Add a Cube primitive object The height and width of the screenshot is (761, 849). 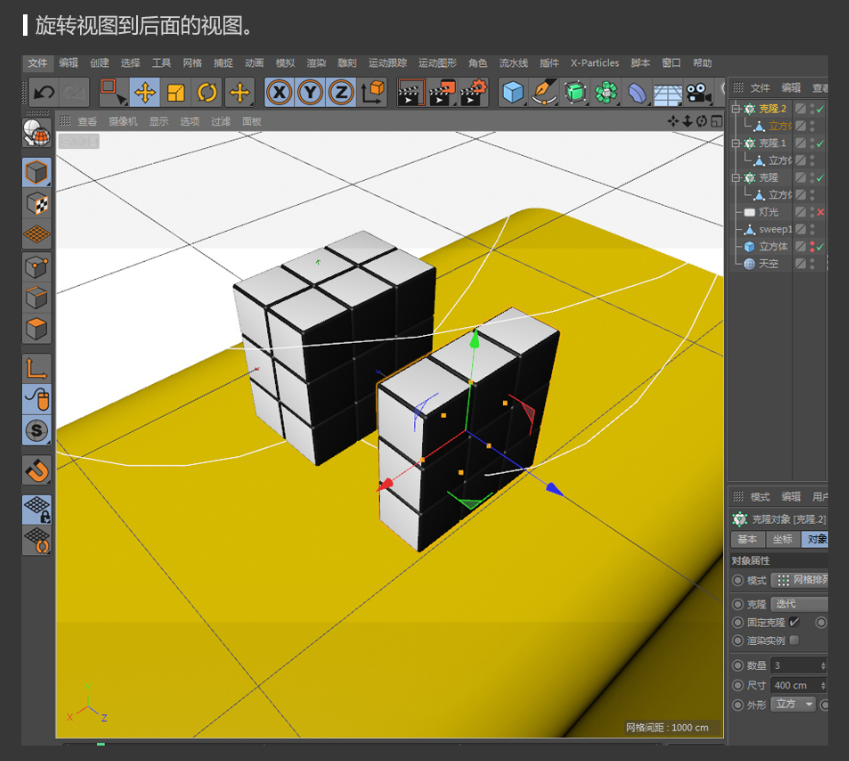[x=513, y=93]
